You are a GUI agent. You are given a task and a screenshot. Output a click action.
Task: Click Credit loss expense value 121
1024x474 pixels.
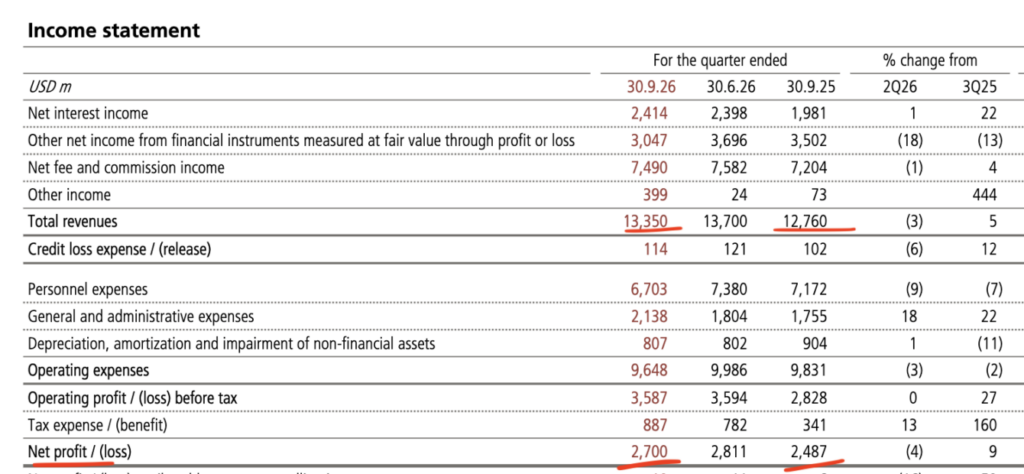coord(737,249)
